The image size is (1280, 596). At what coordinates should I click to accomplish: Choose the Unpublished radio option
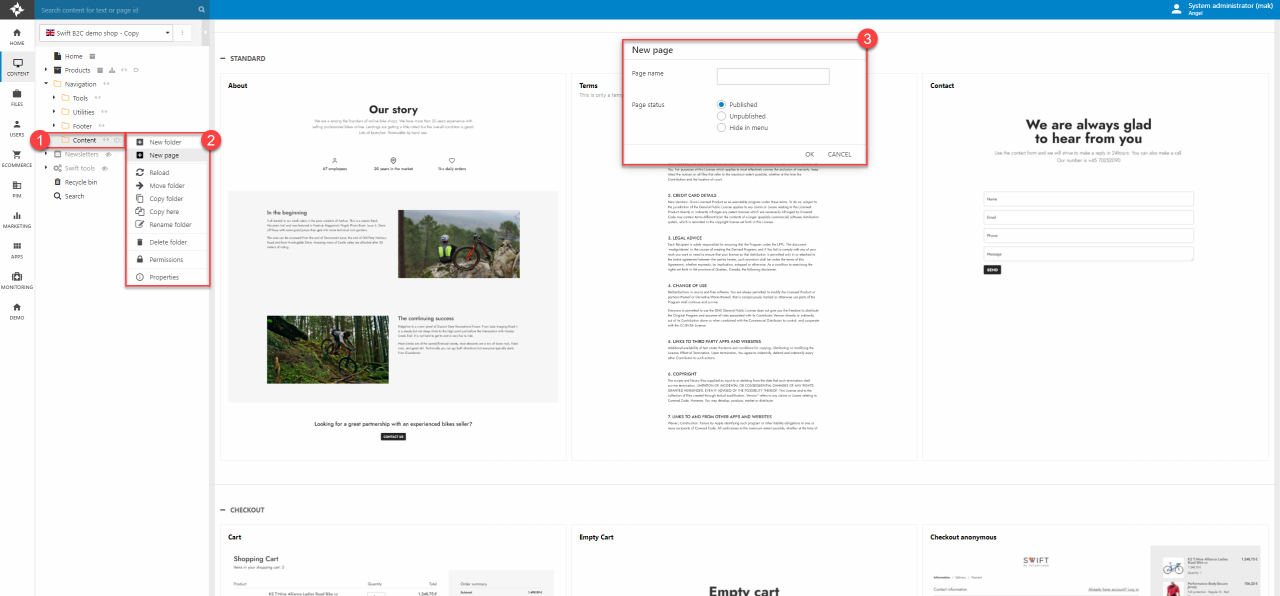pyautogui.click(x=721, y=117)
